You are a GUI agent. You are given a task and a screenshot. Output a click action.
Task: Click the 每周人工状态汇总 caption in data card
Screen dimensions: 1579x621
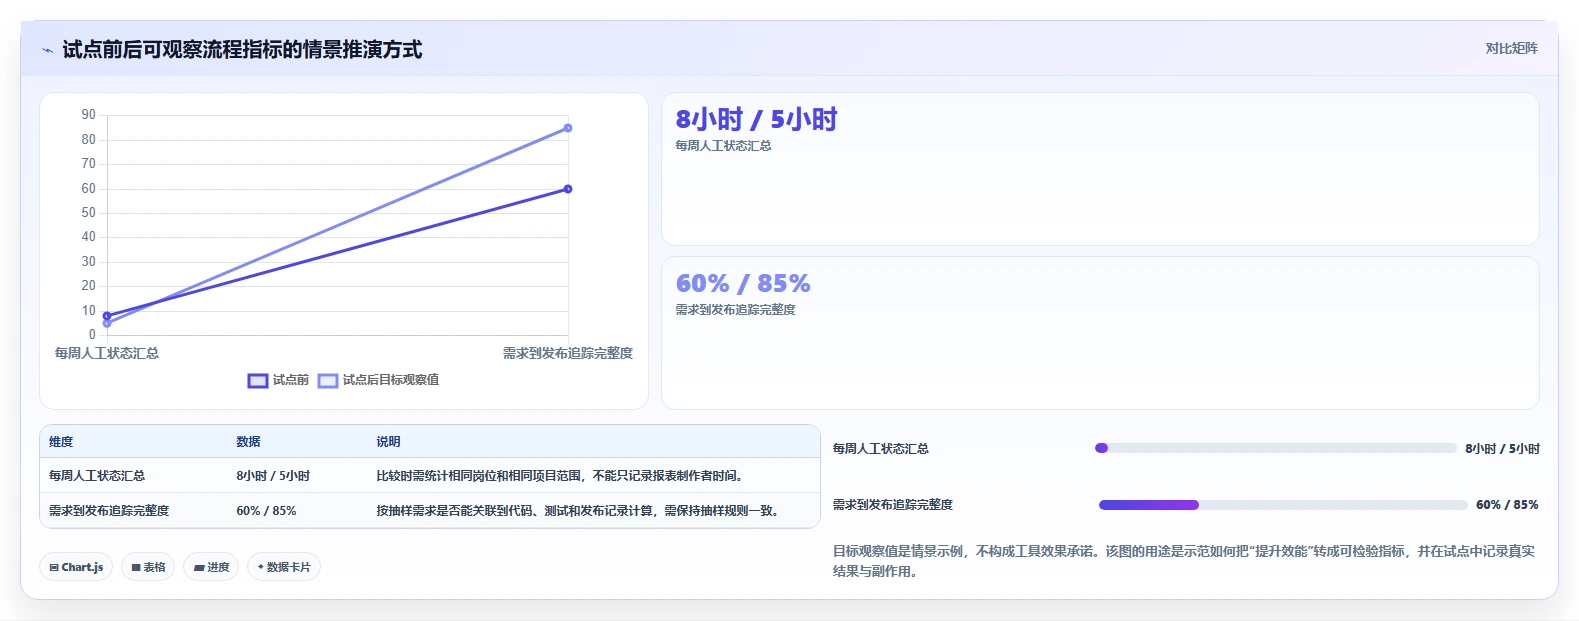tap(723, 146)
